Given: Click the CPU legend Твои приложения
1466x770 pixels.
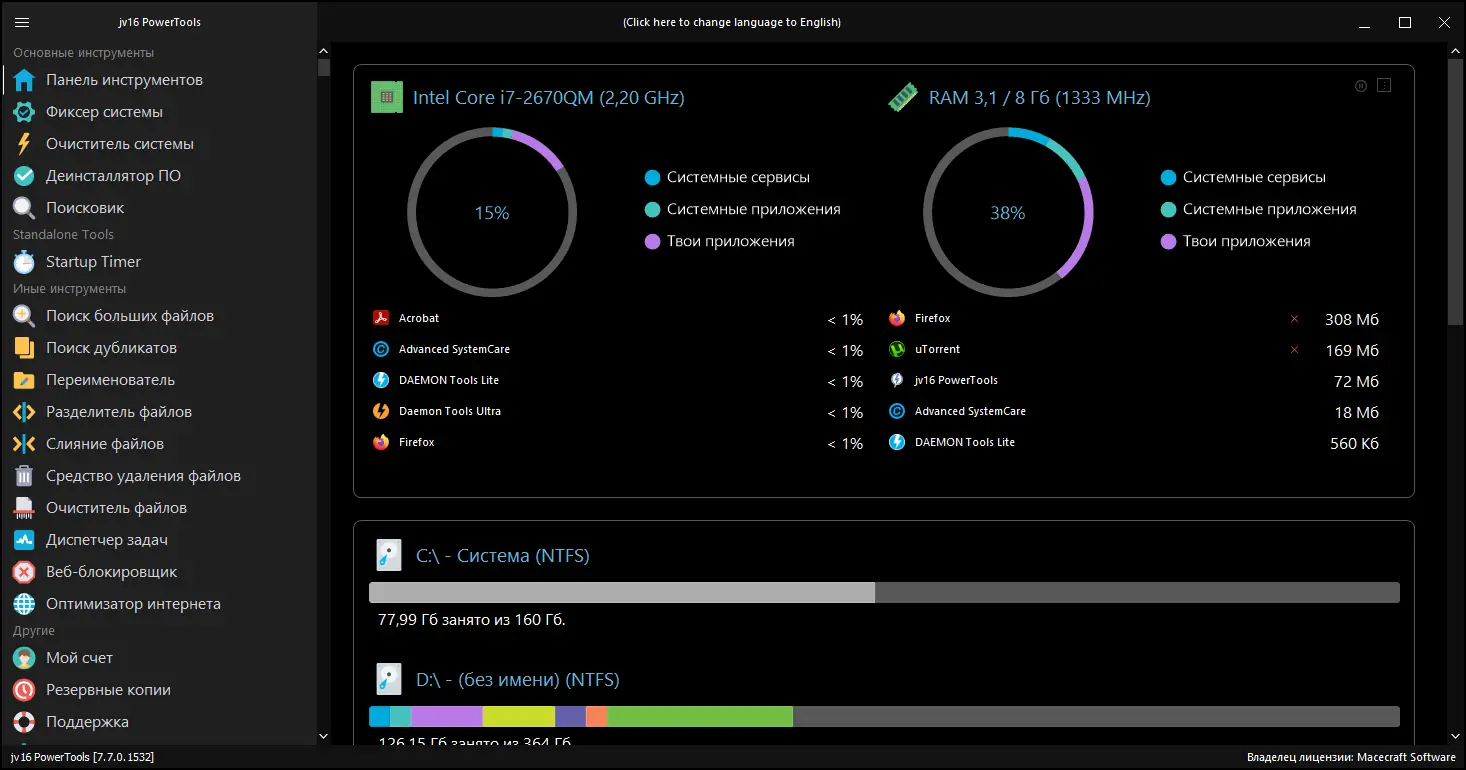Looking at the screenshot, I should [x=731, y=241].
